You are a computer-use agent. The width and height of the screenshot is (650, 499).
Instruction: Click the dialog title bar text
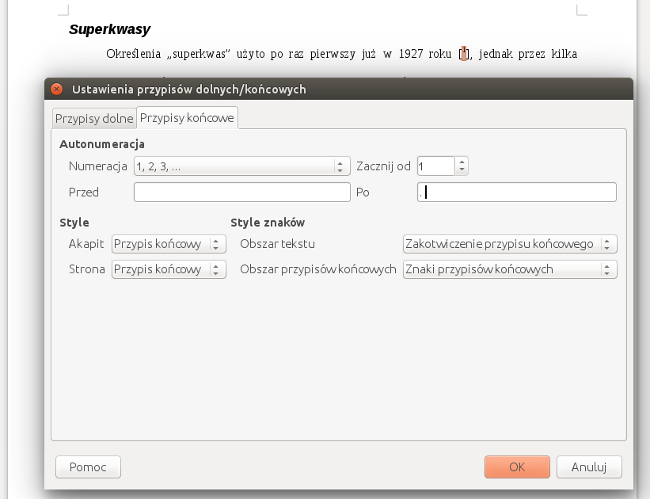[189, 89]
